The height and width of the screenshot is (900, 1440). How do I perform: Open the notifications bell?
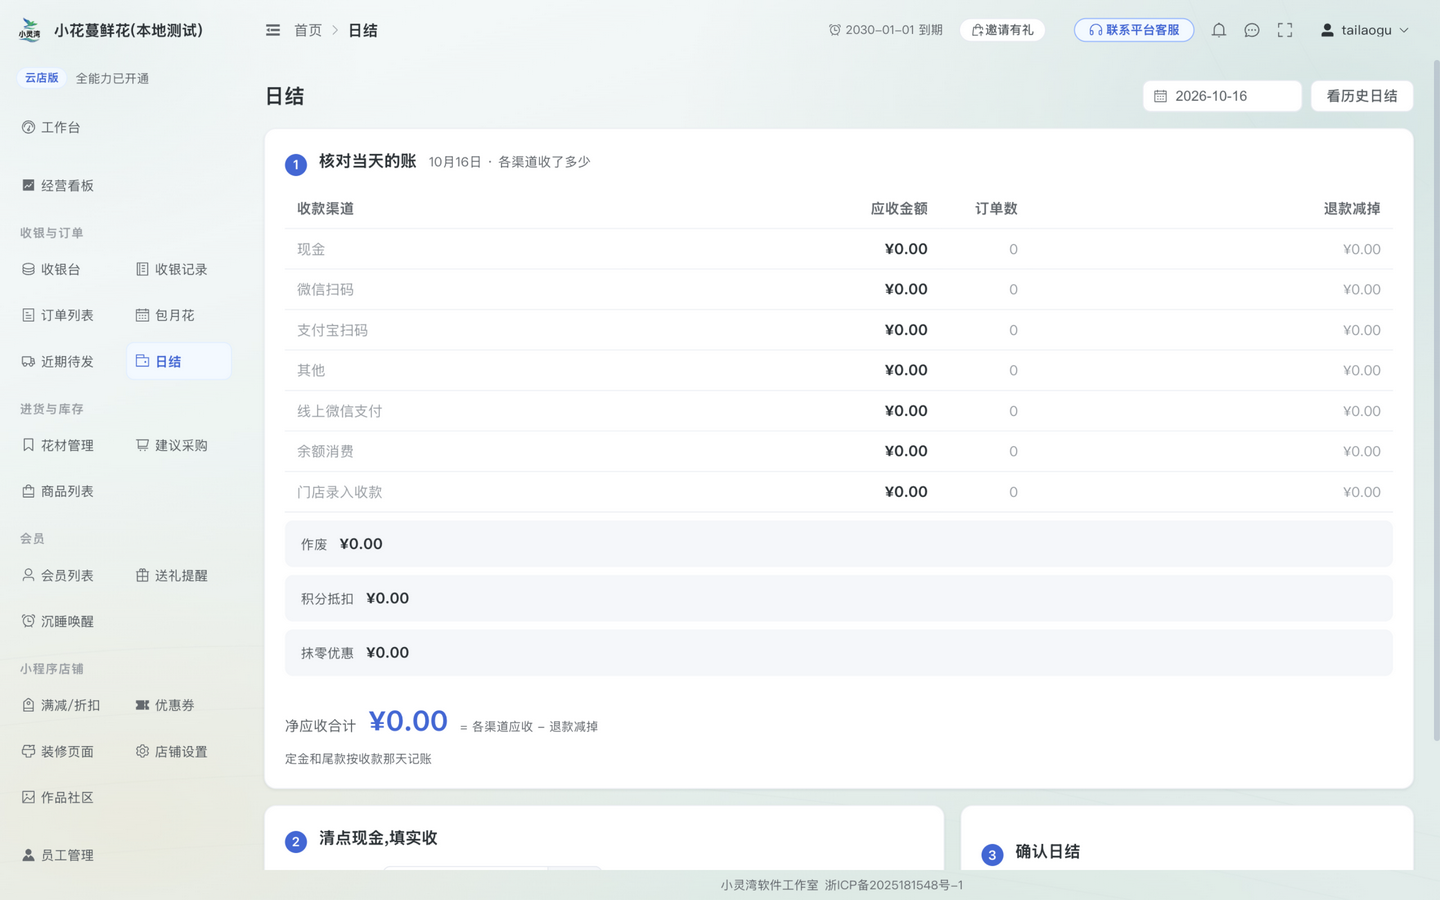tap(1218, 30)
